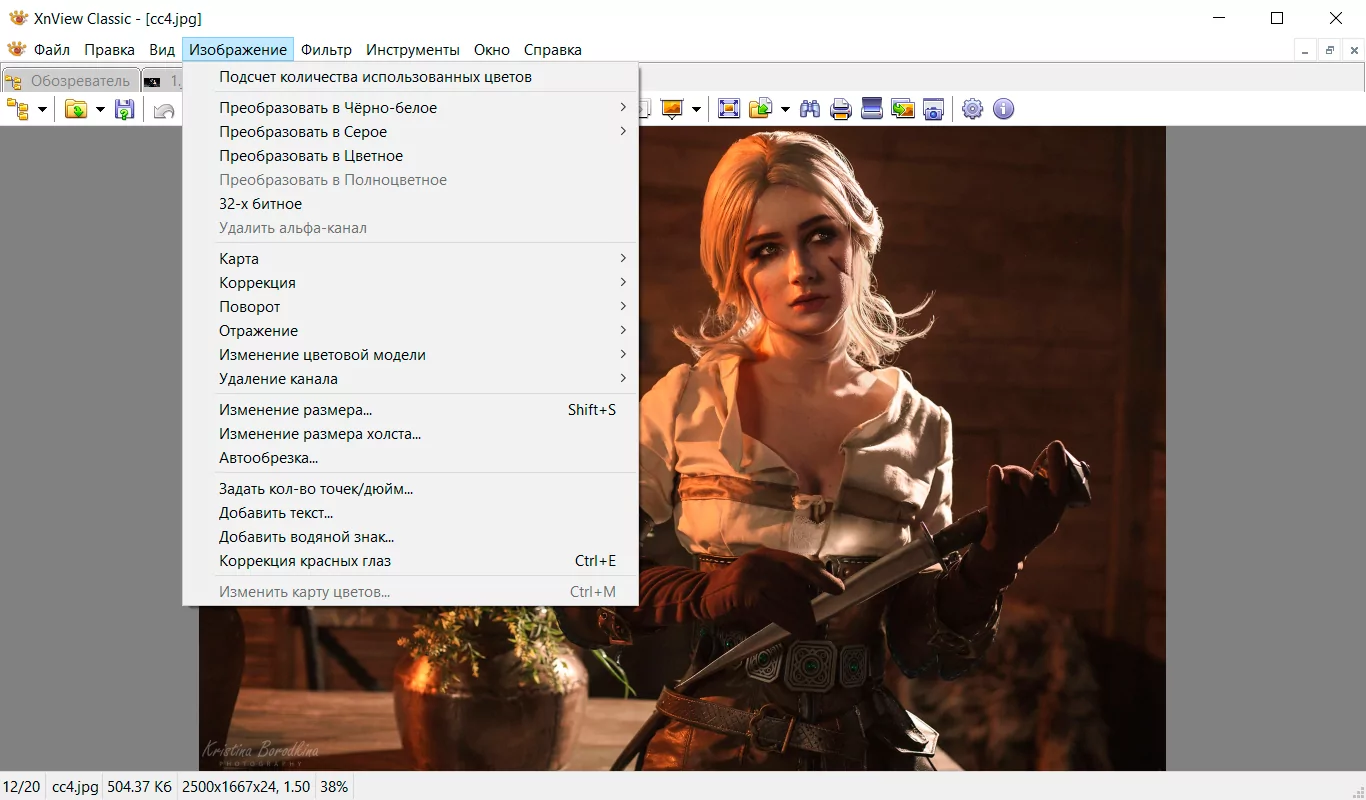Click the XnView Classic title bar icon
1366x800 pixels.
click(x=18, y=18)
